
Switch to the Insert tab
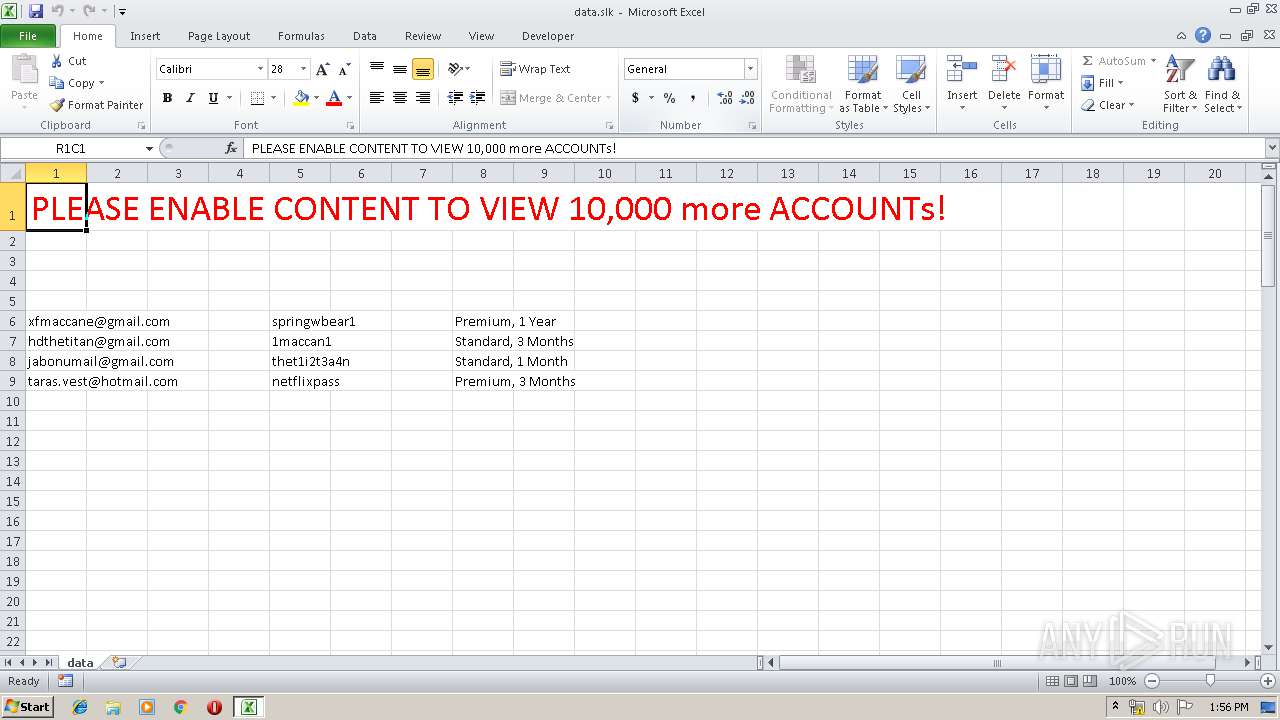[x=145, y=36]
